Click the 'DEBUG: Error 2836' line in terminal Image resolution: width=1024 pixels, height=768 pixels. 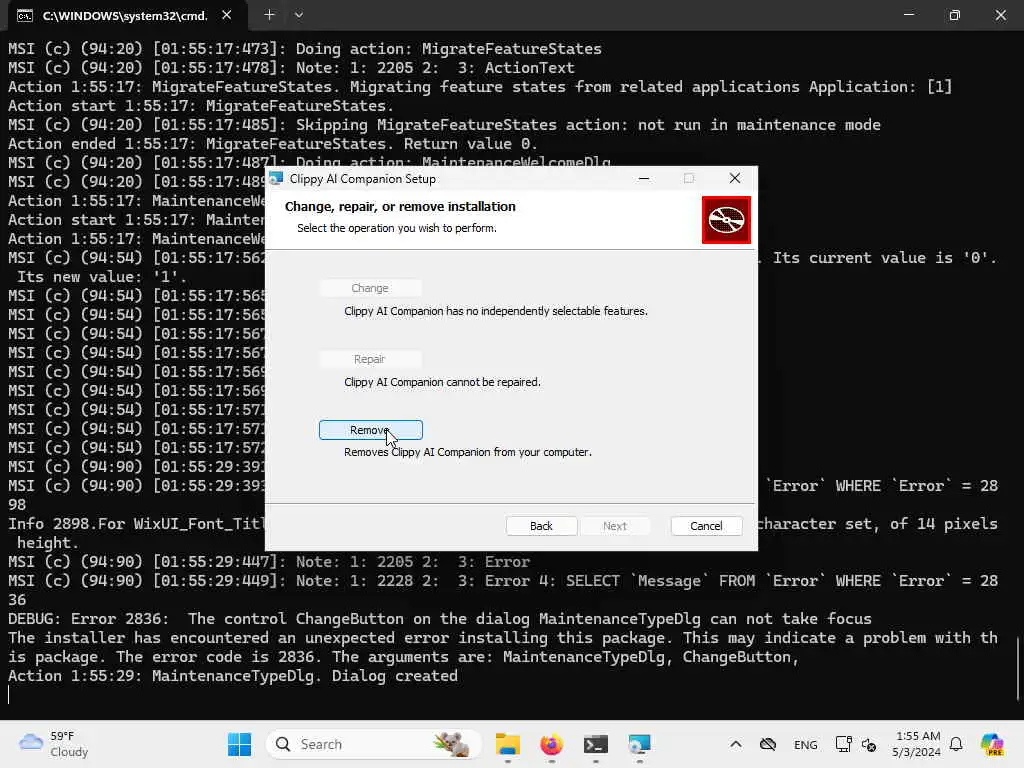[440, 618]
